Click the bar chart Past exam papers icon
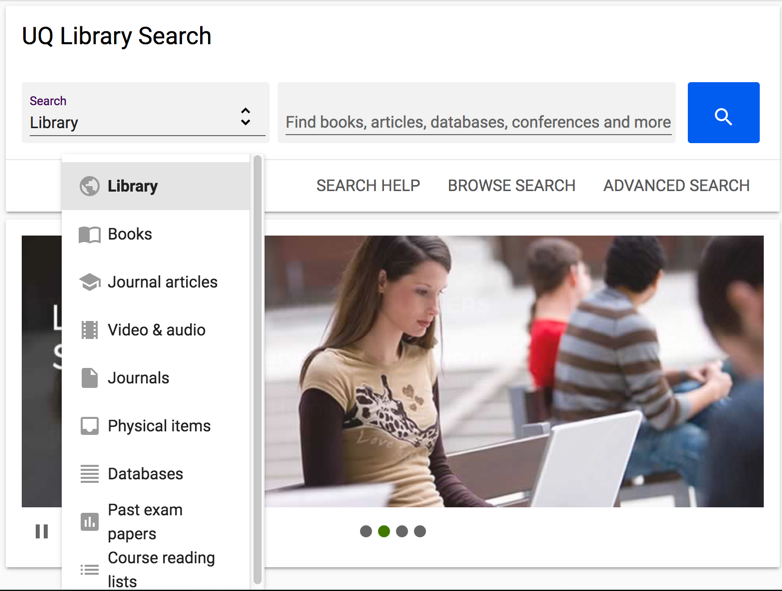Image resolution: width=782 pixels, height=591 pixels. tap(89, 522)
